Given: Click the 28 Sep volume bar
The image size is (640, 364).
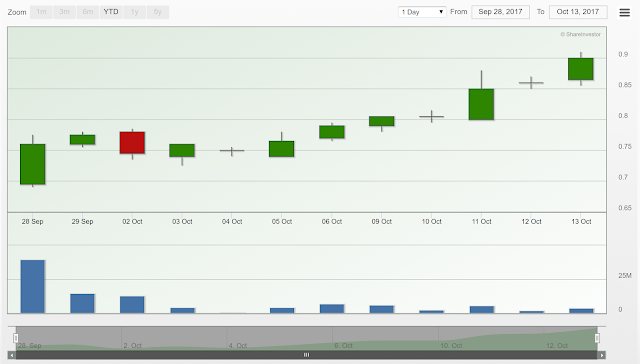Looking at the screenshot, I should [33, 286].
